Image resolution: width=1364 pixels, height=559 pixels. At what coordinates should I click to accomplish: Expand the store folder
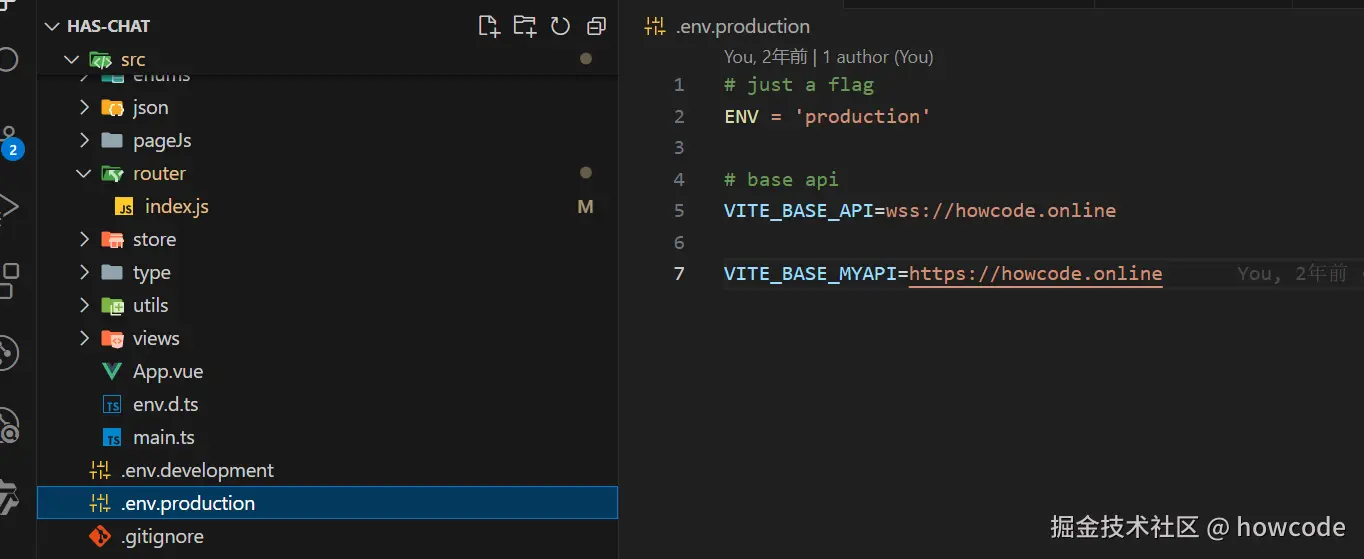pyautogui.click(x=84, y=240)
